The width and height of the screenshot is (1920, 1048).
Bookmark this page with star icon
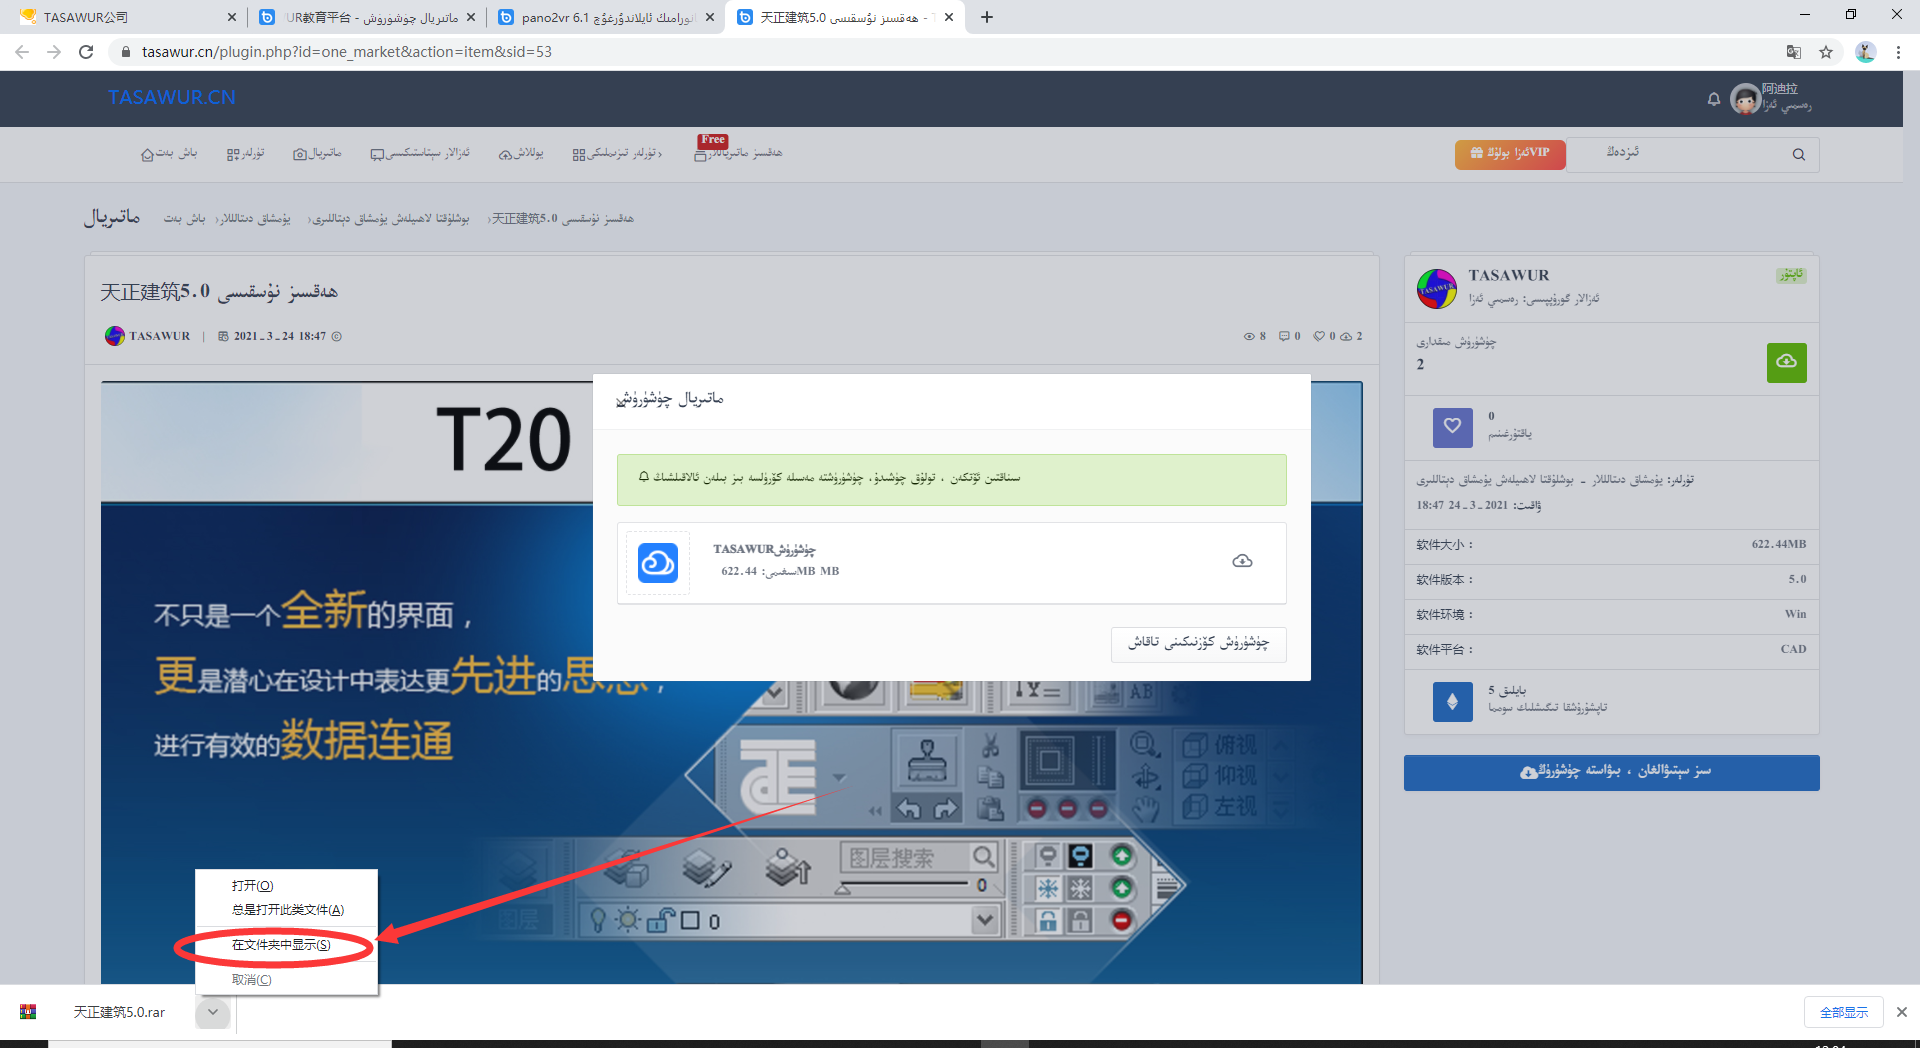(1826, 52)
